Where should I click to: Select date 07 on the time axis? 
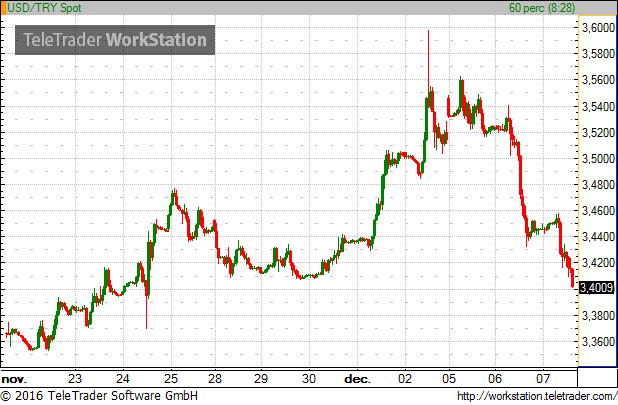pyautogui.click(x=543, y=379)
